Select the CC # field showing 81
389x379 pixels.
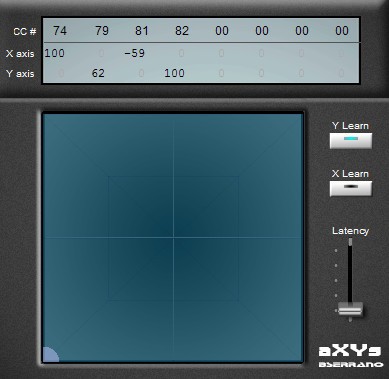point(142,31)
